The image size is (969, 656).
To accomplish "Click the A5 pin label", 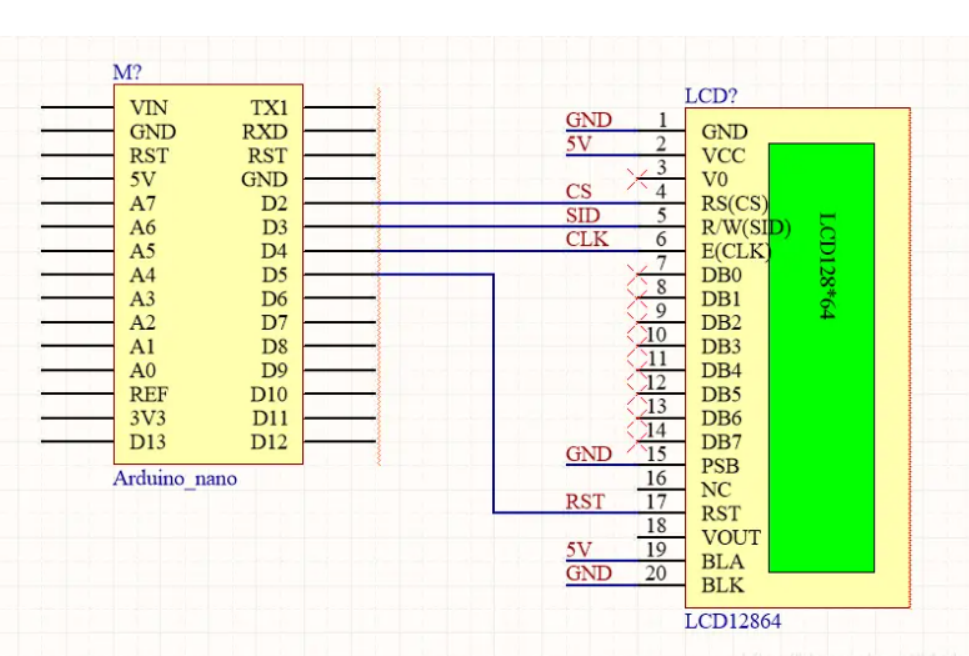I will [x=142, y=251].
